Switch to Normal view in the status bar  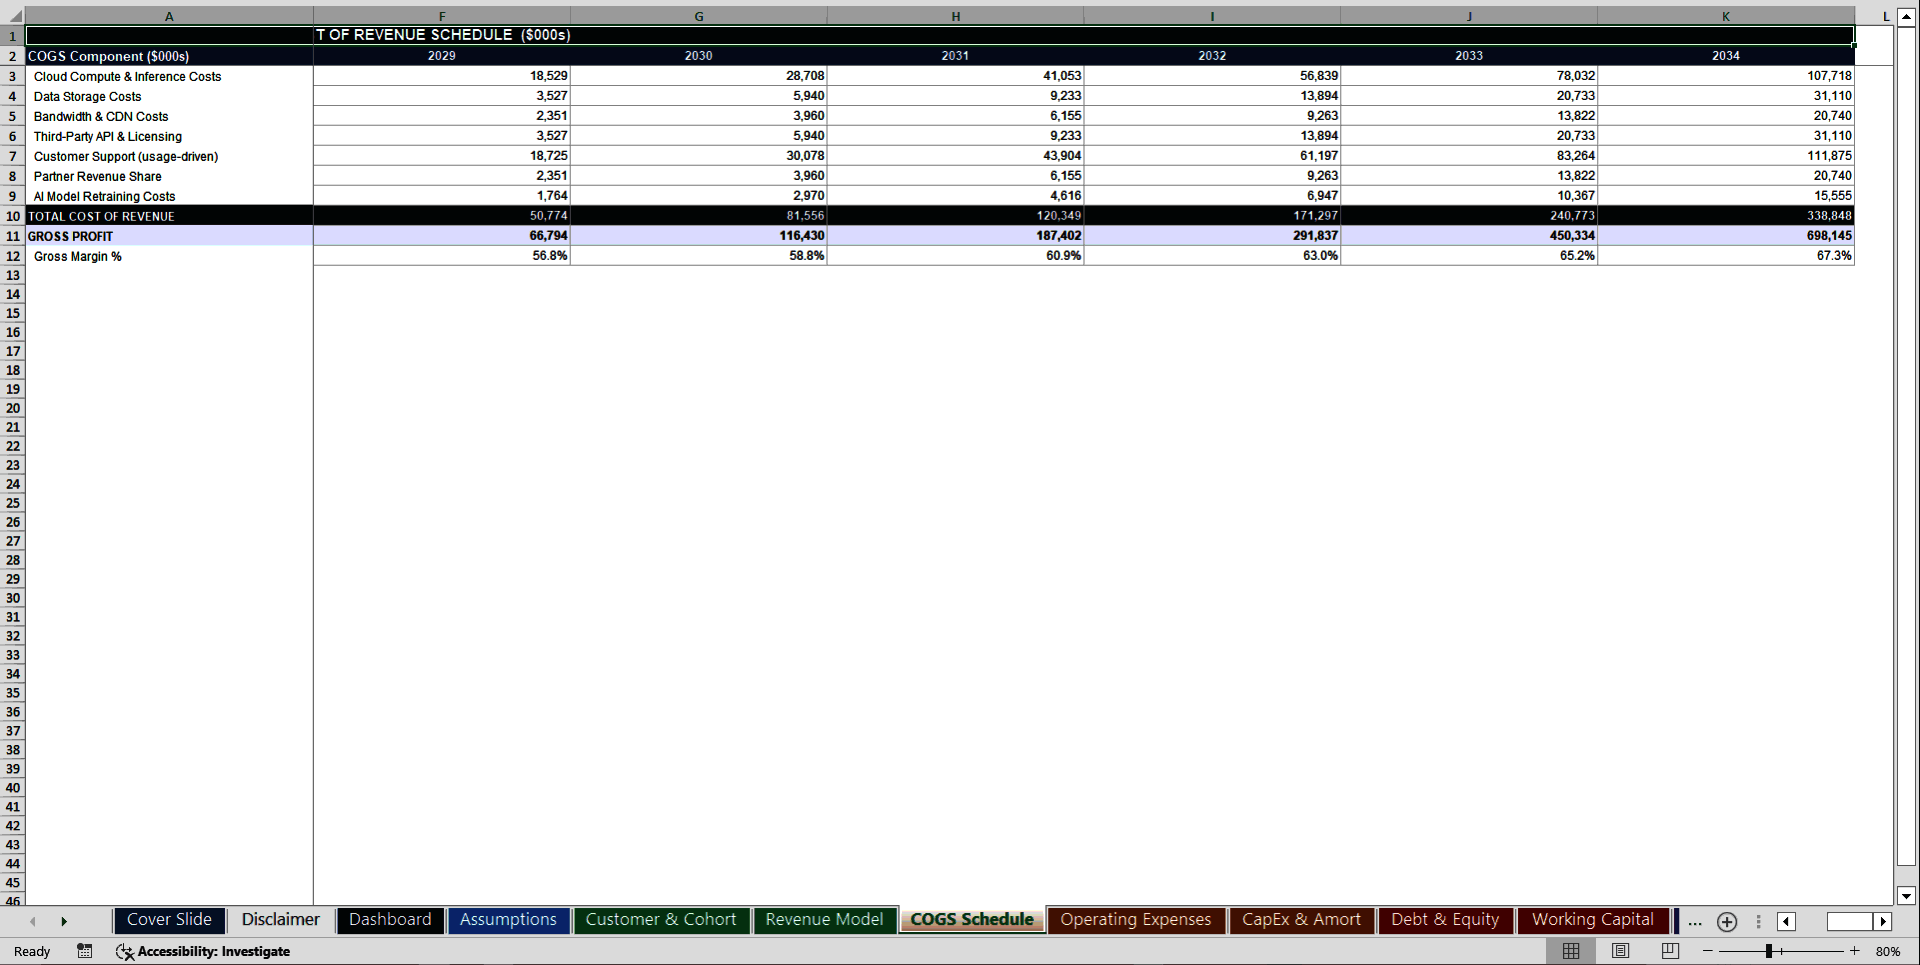point(1571,951)
